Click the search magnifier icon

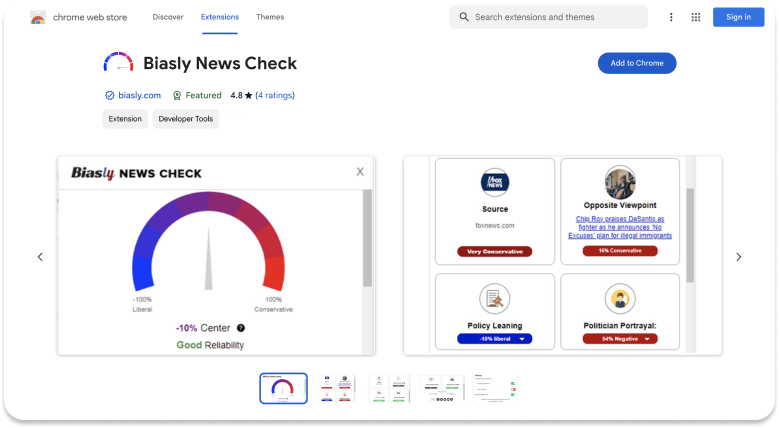pos(464,17)
